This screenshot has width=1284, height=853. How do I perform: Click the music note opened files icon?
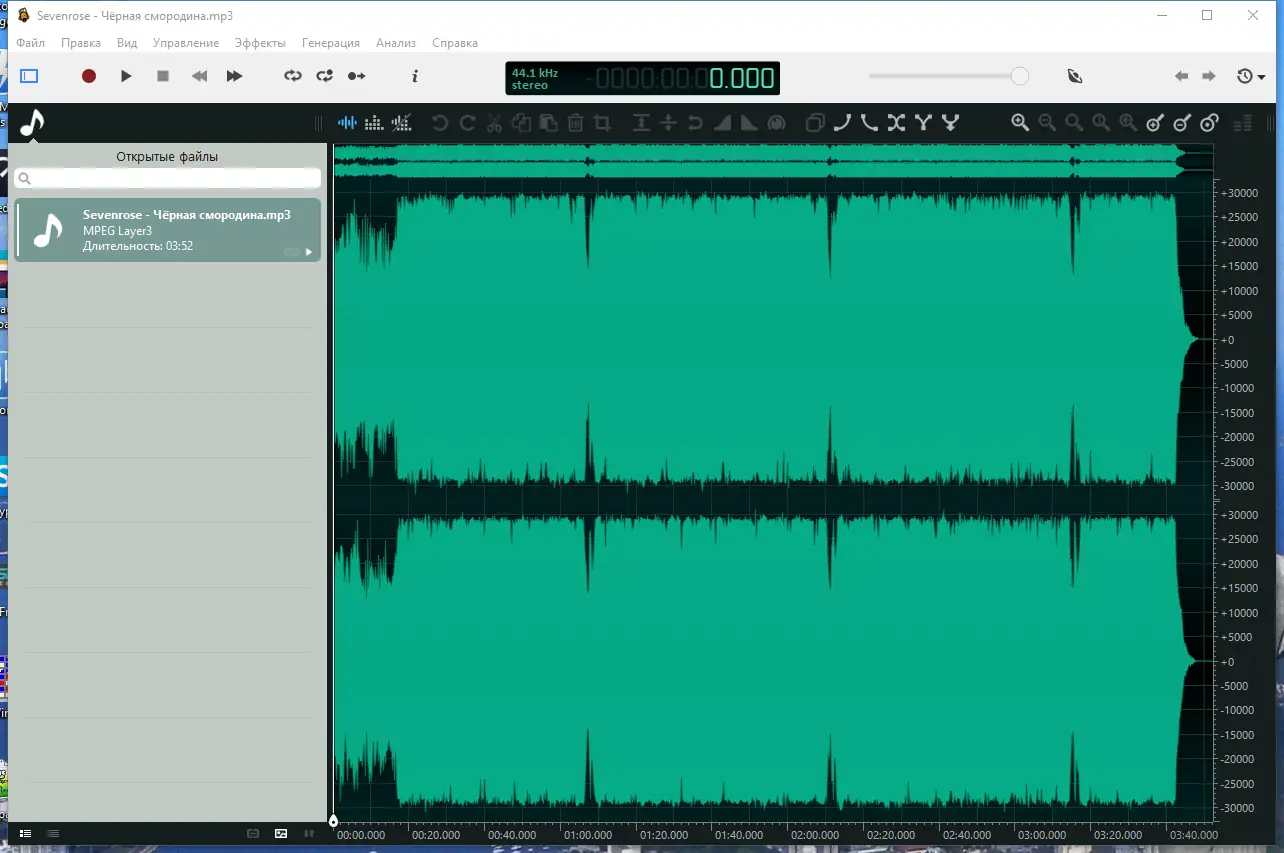tap(32, 123)
